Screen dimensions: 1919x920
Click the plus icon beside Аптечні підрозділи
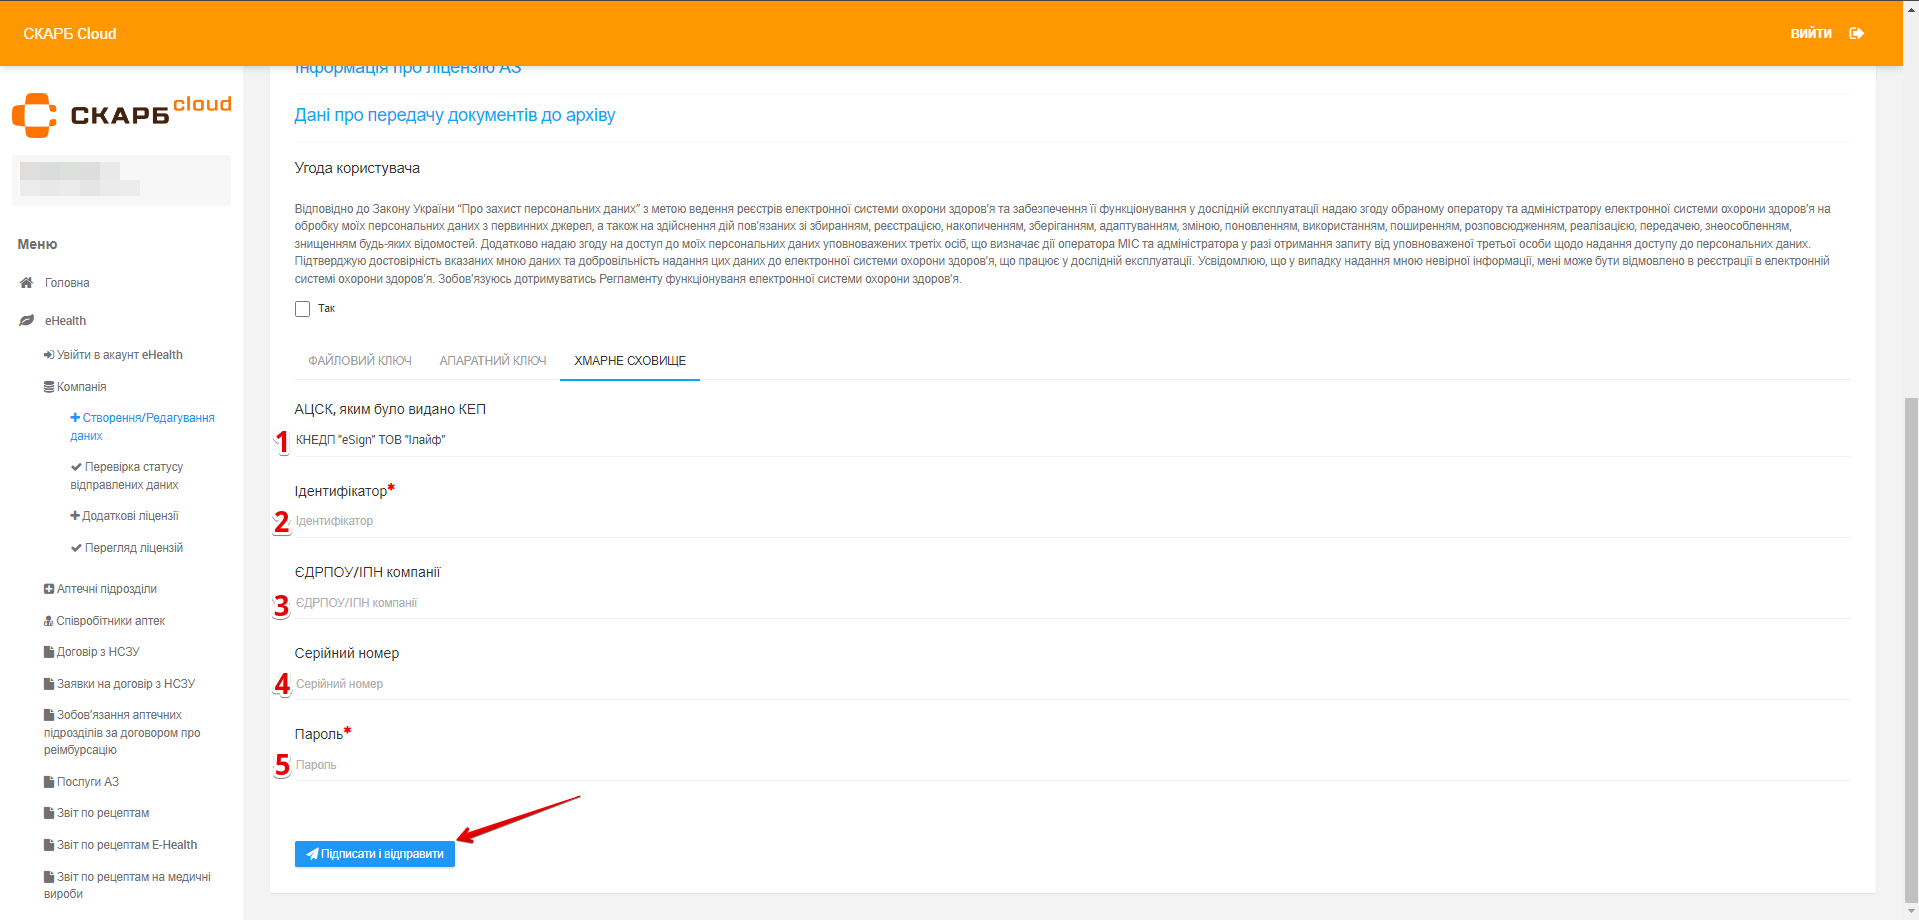tap(49, 589)
